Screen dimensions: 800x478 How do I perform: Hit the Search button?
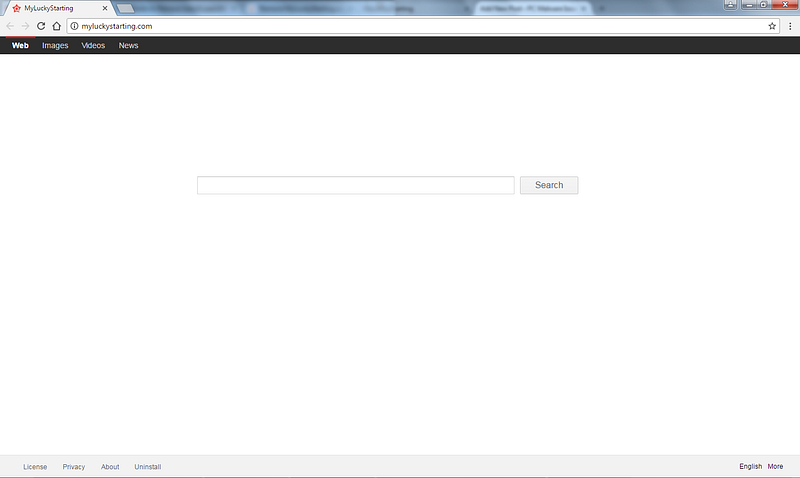pyautogui.click(x=549, y=185)
